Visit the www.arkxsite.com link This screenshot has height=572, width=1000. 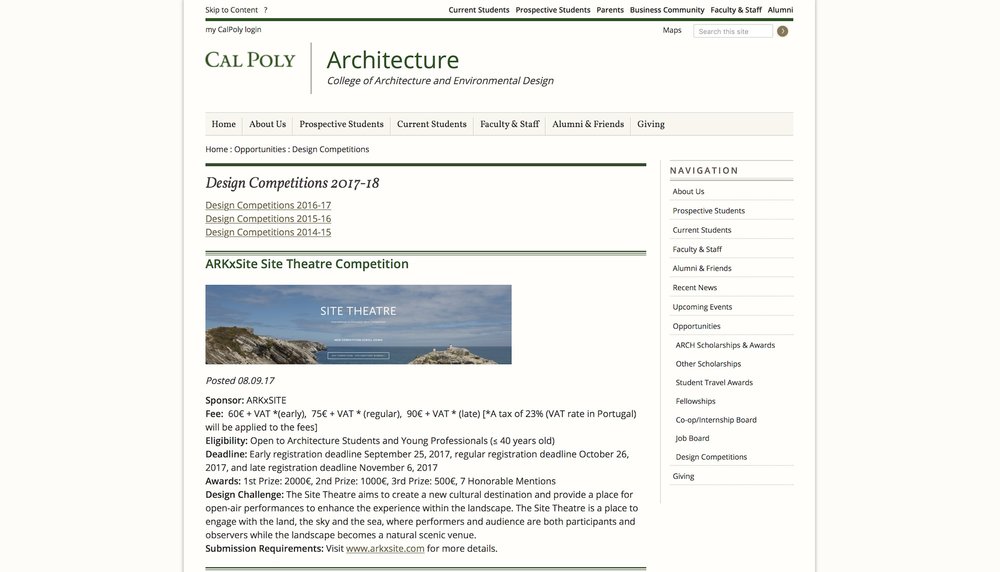pyautogui.click(x=385, y=548)
